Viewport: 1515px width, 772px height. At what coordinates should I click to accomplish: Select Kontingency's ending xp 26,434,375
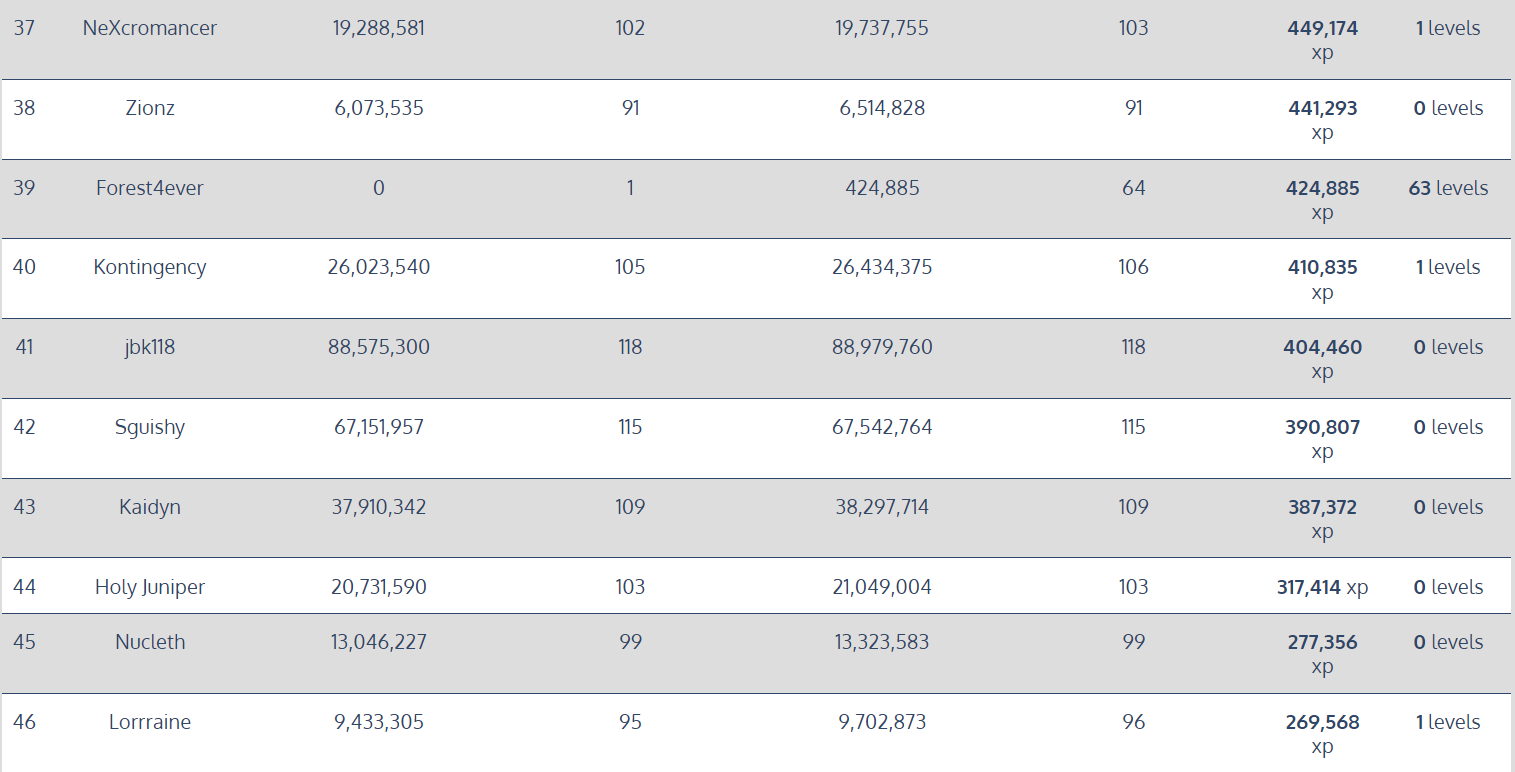882,267
